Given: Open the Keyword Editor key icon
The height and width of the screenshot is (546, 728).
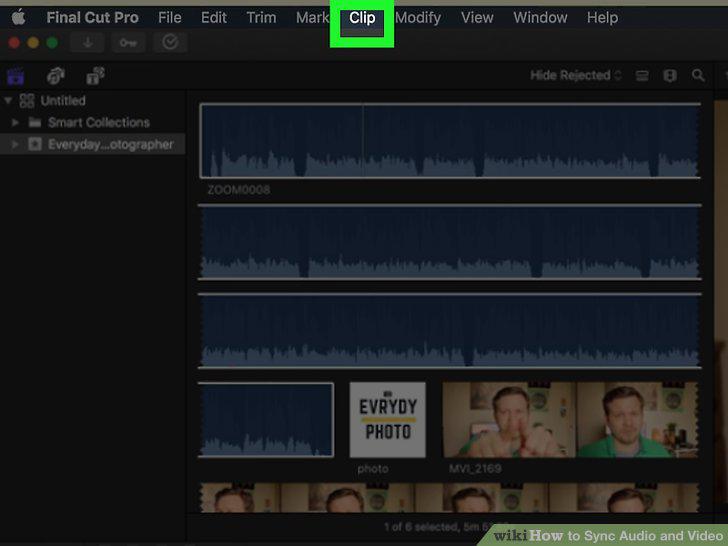Looking at the screenshot, I should pos(128,43).
